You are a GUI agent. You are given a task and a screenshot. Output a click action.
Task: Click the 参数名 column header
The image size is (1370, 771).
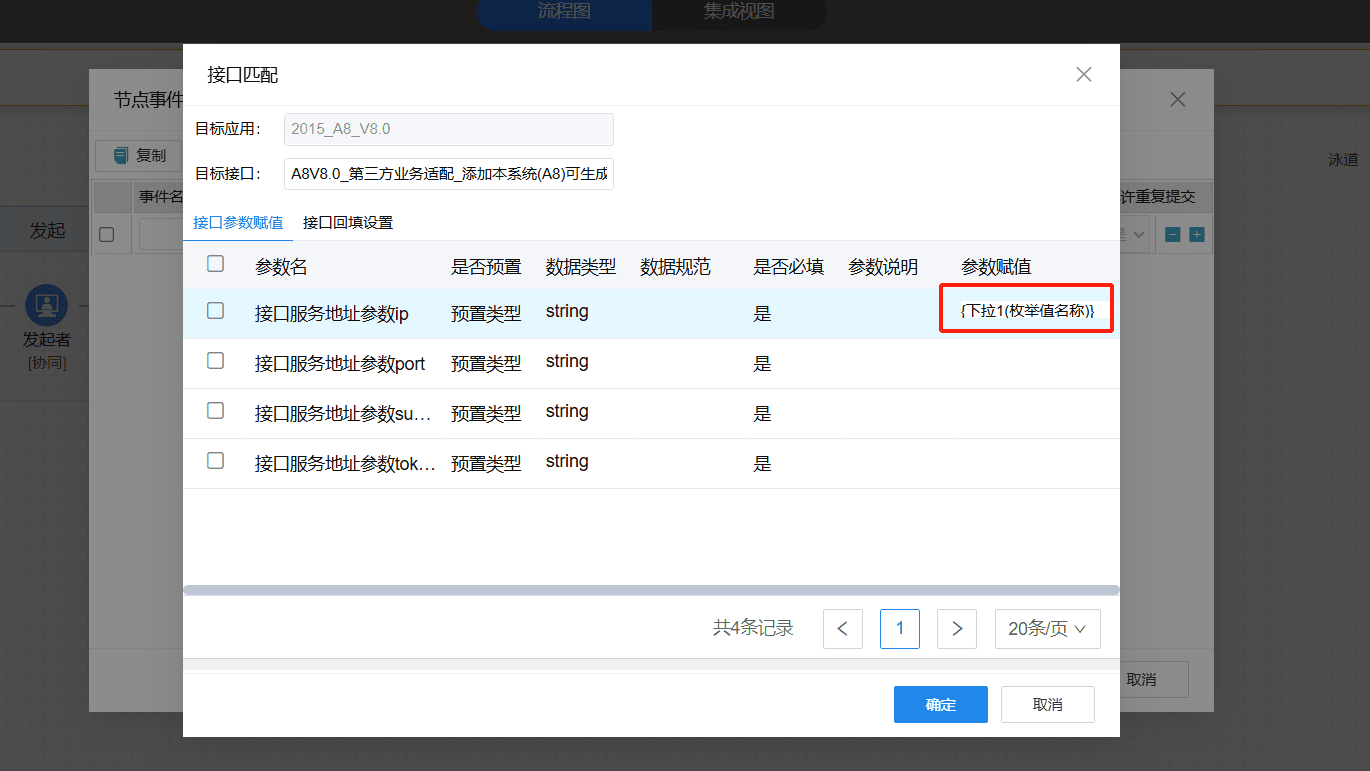pos(281,267)
